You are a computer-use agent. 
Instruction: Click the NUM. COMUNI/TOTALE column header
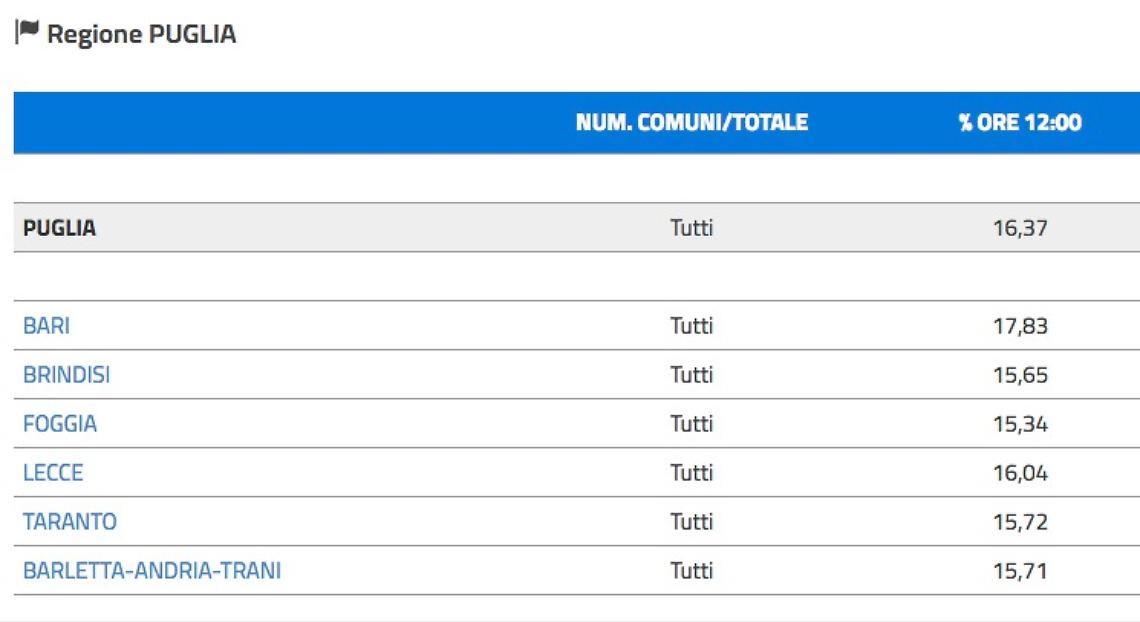point(691,122)
